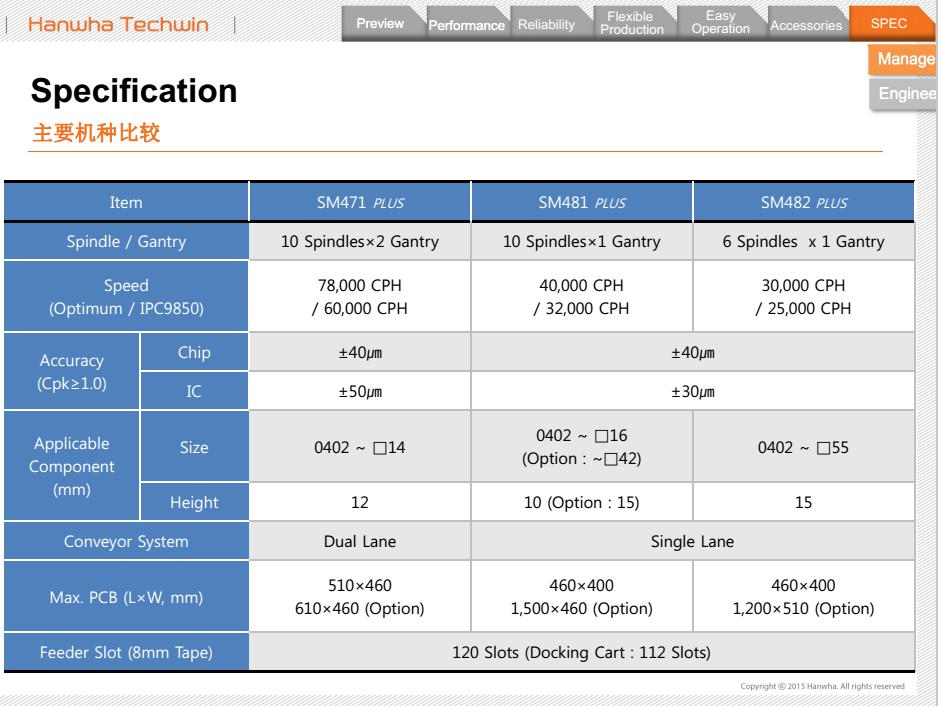Select the cell 10 Spindles×2 Gantry
Screen dimensions: 938x706
coord(360,241)
